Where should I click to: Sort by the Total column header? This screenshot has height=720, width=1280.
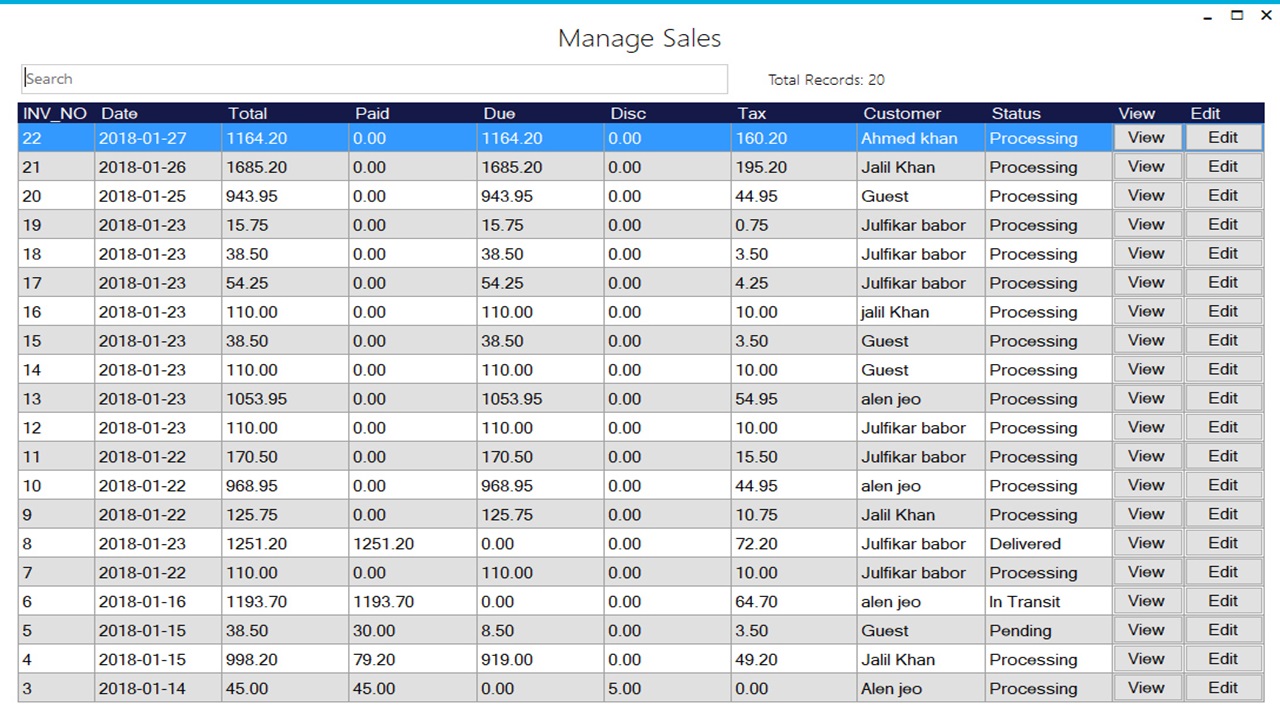tap(248, 113)
